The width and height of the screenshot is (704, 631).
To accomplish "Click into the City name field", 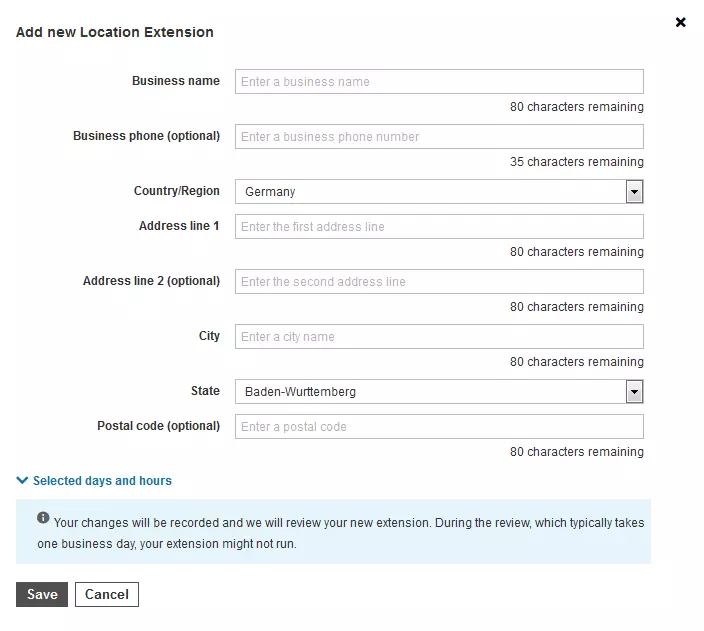I will tap(438, 337).
